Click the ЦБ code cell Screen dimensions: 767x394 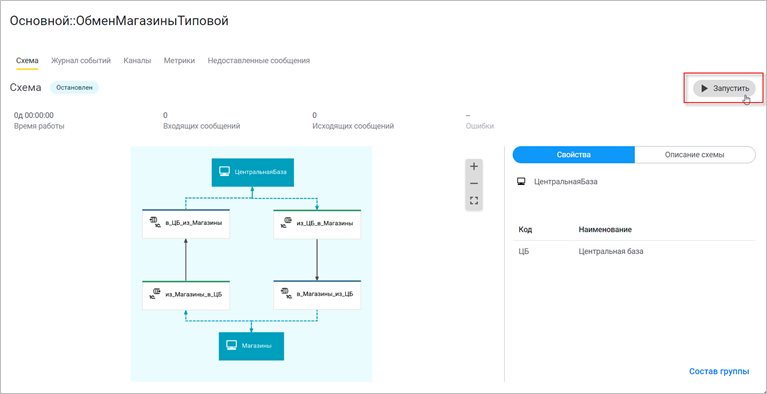click(x=523, y=252)
